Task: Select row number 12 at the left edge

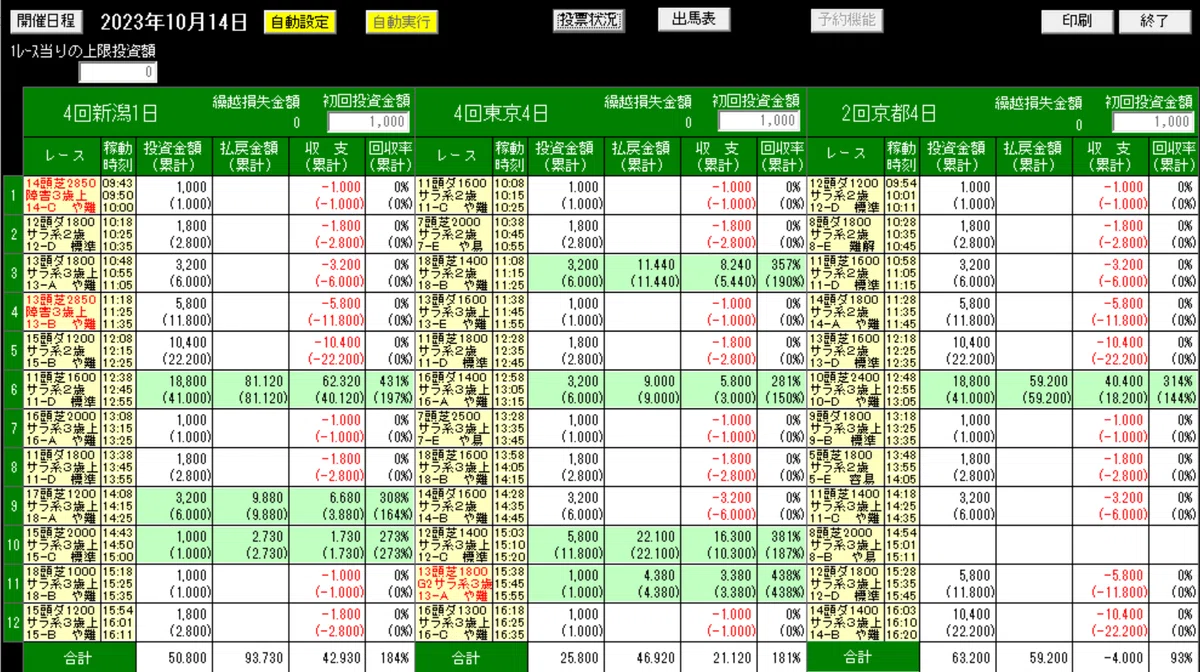Action: 12,621
